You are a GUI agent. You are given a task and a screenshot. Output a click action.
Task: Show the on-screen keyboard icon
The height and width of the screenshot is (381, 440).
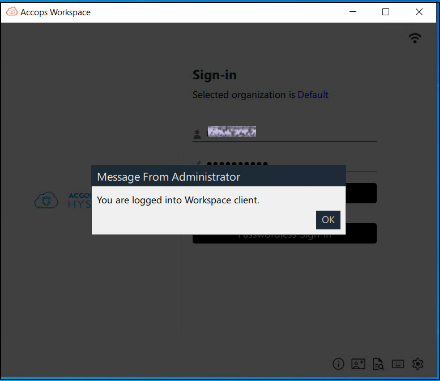[398, 364]
